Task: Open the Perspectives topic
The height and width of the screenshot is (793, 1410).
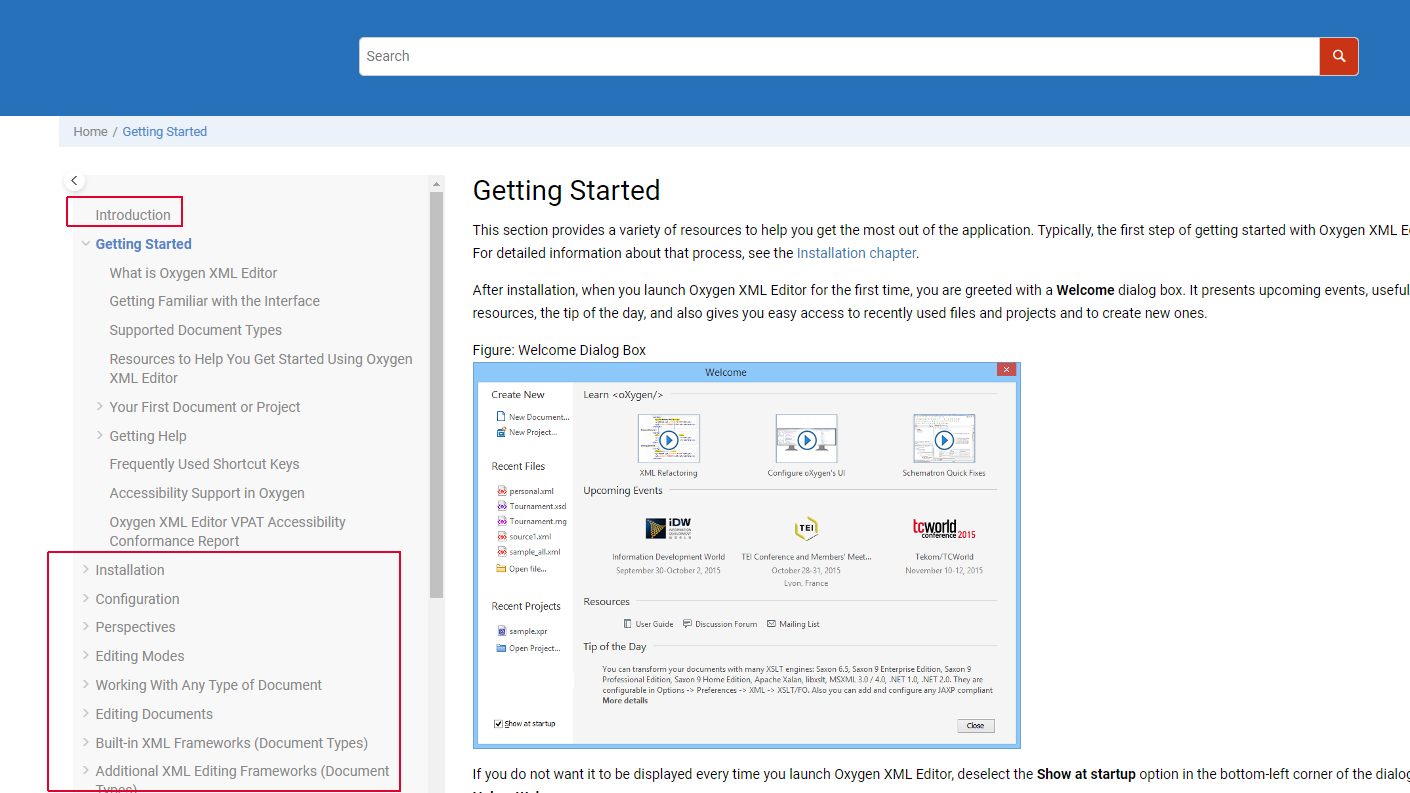Action: click(135, 627)
